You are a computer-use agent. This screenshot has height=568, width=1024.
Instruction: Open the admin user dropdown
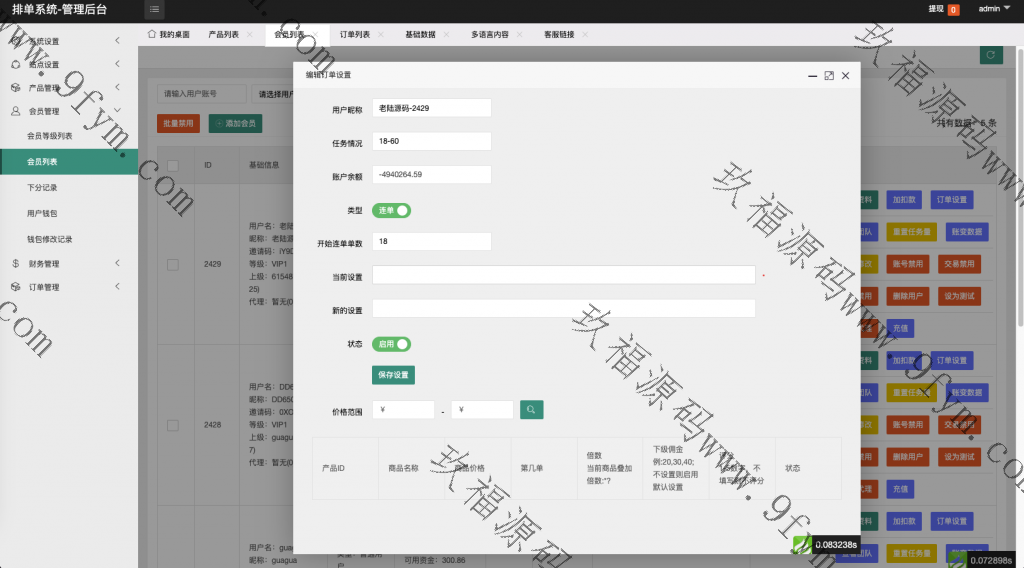[993, 9]
